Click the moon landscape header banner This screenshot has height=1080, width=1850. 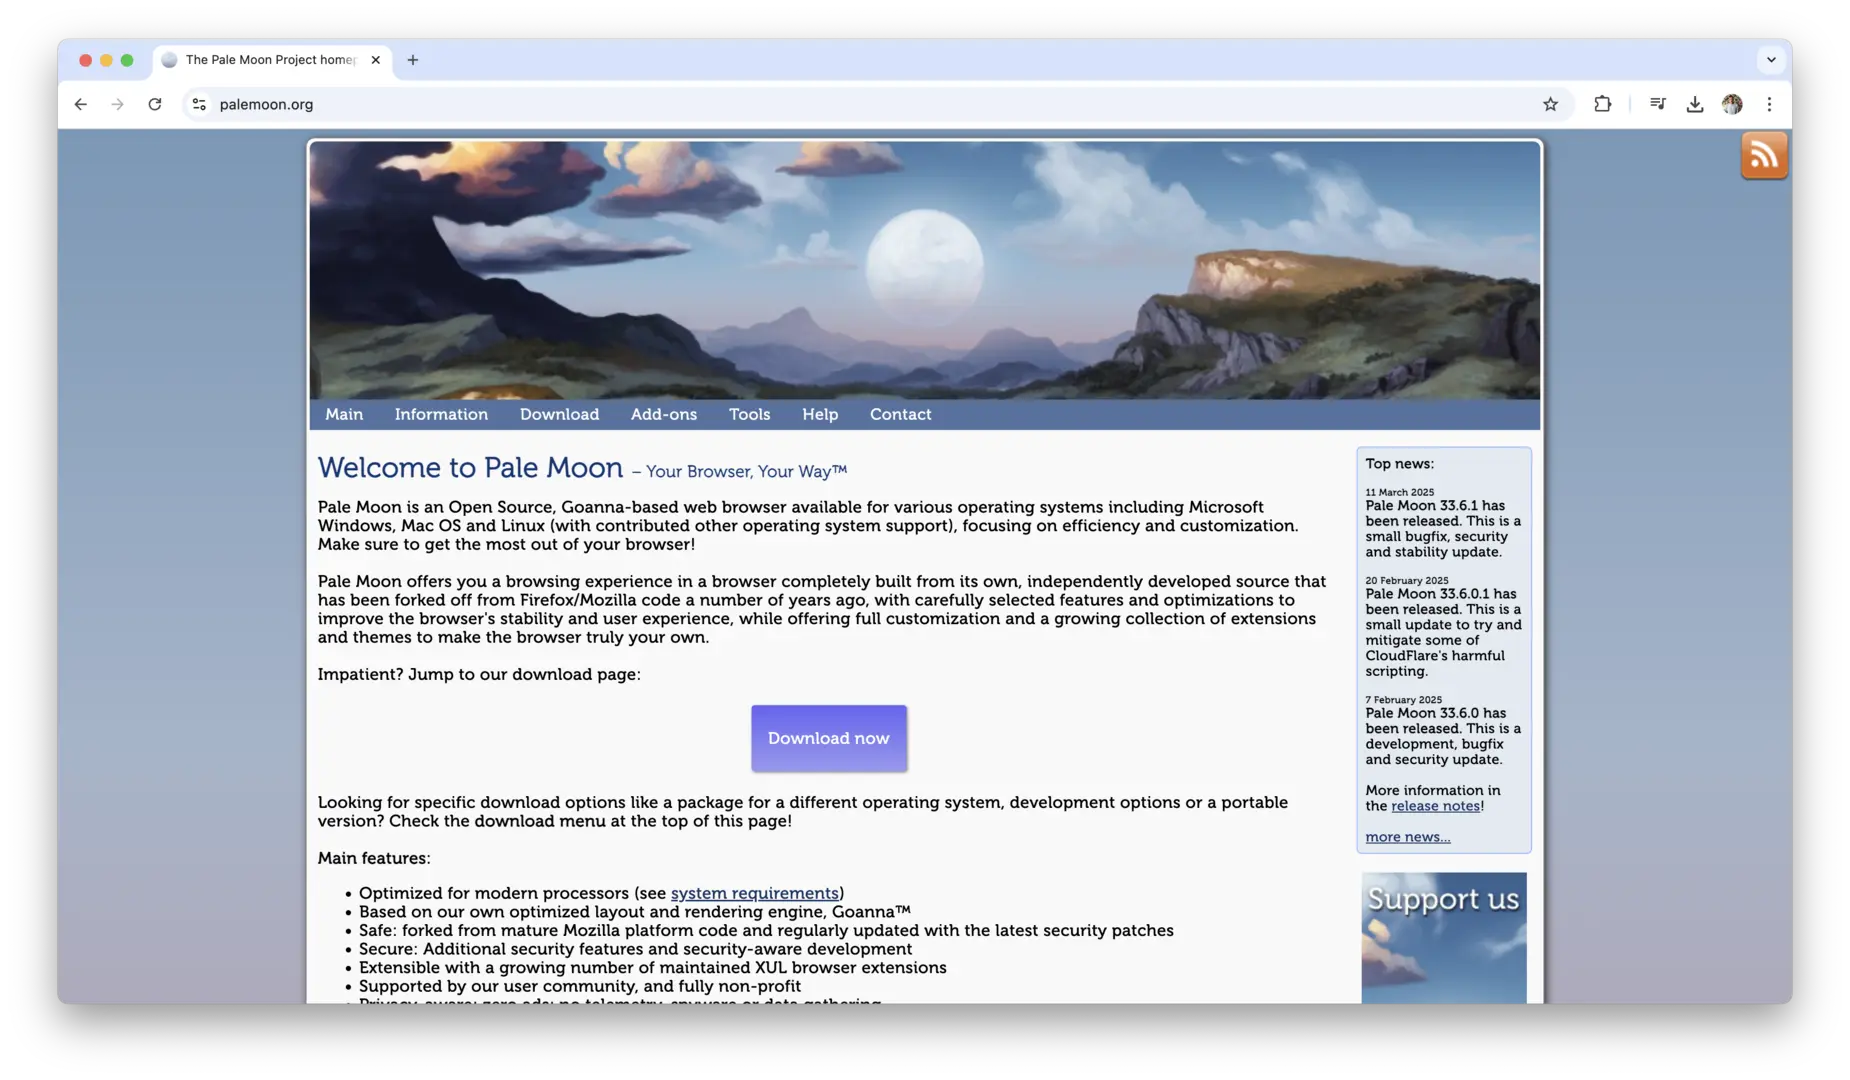tap(925, 270)
